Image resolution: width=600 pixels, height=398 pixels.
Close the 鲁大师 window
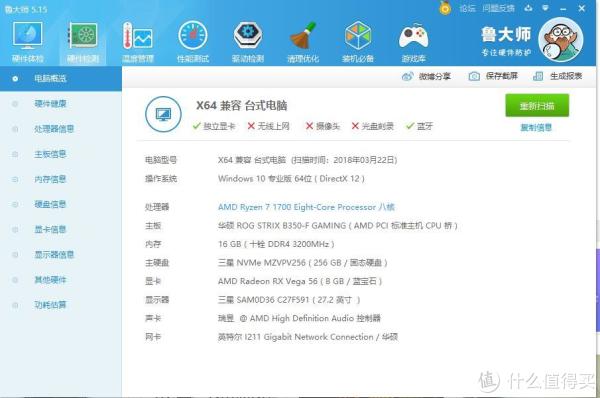pos(582,8)
